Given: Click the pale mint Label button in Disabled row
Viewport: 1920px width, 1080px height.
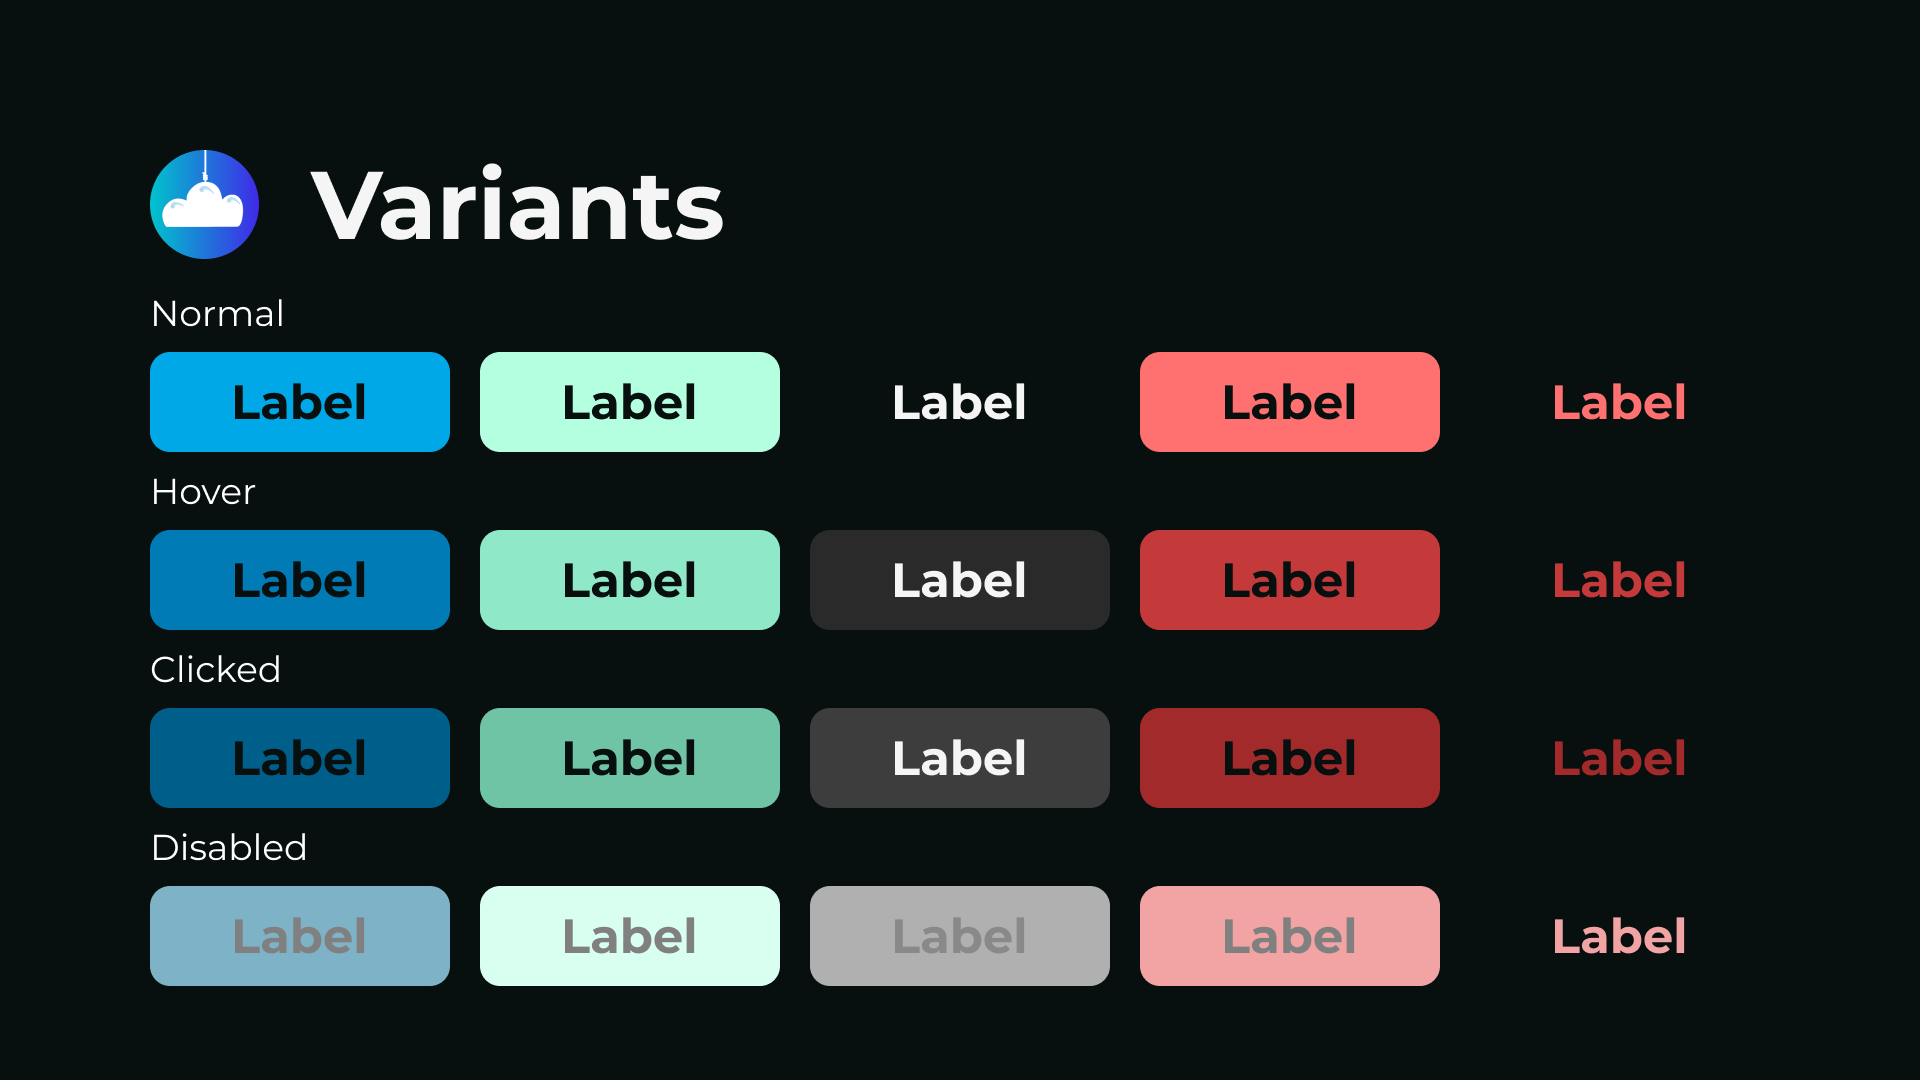Looking at the screenshot, I should 629,936.
